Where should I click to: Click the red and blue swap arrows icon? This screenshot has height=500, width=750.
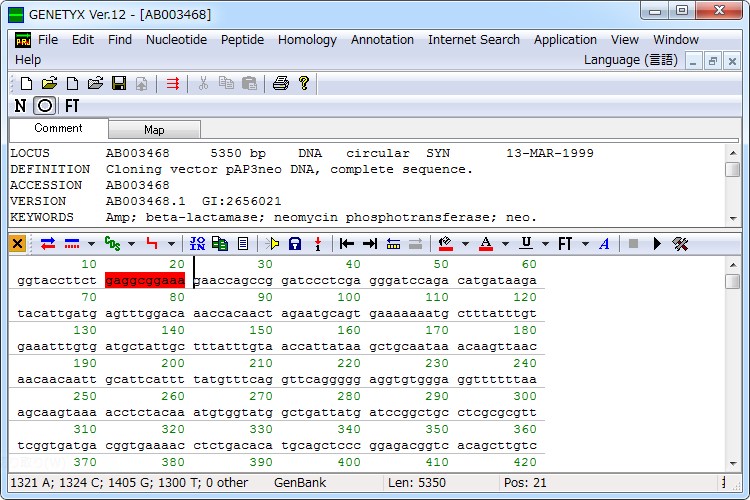[x=48, y=244]
